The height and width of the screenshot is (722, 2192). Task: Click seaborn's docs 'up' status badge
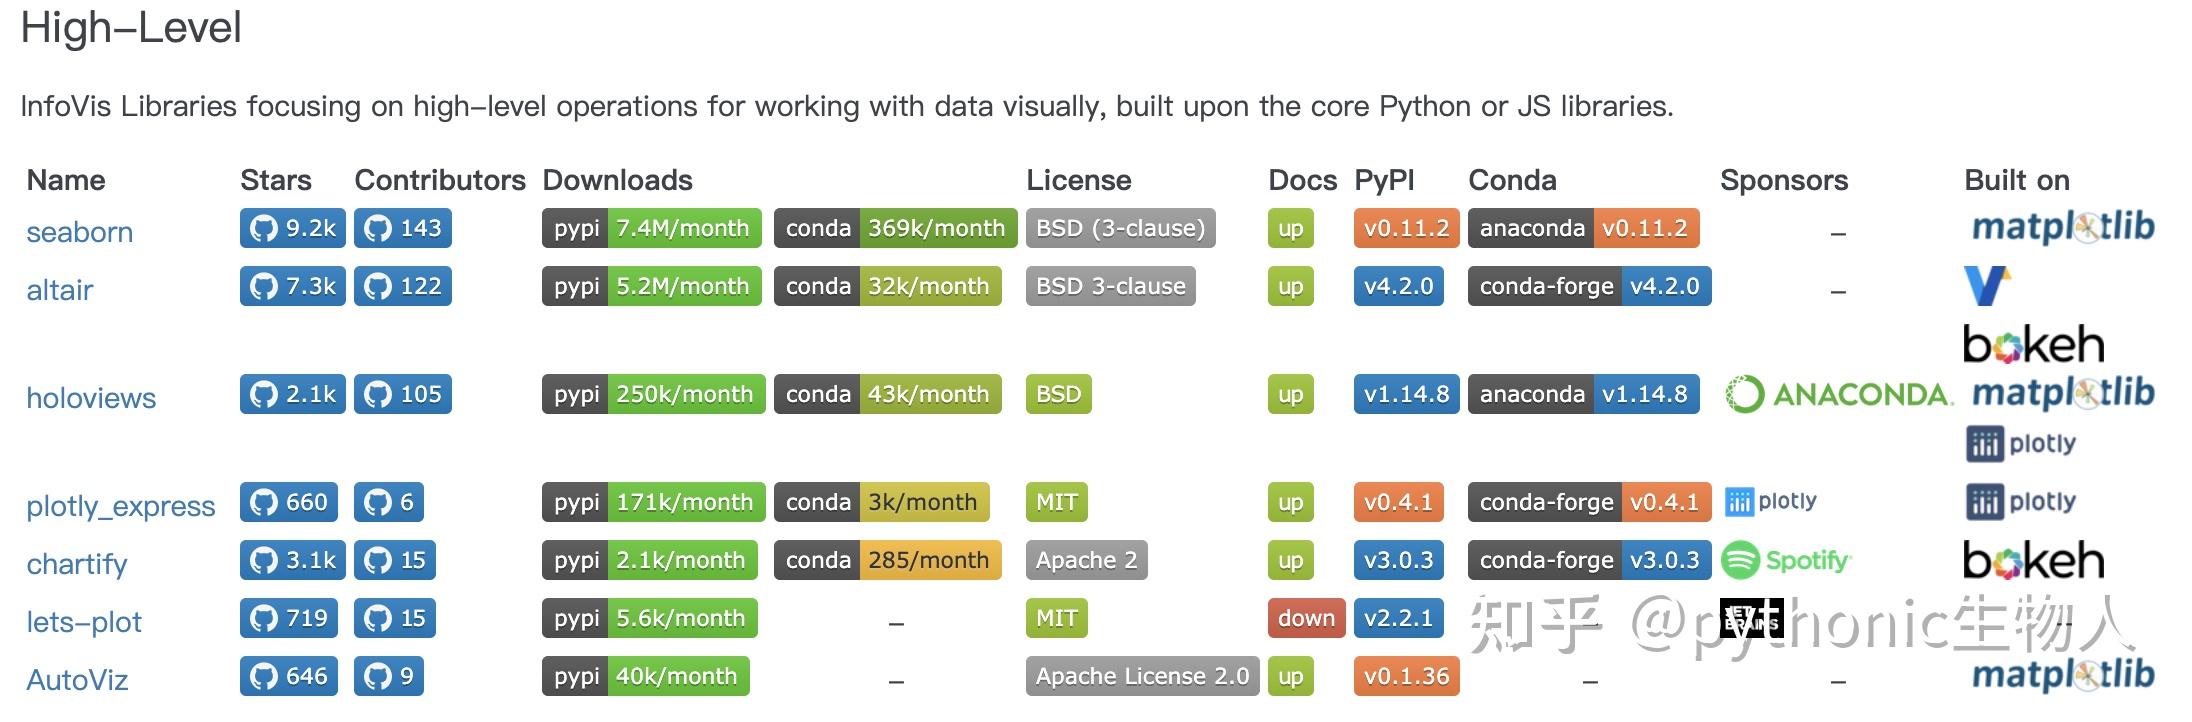coord(1291,228)
